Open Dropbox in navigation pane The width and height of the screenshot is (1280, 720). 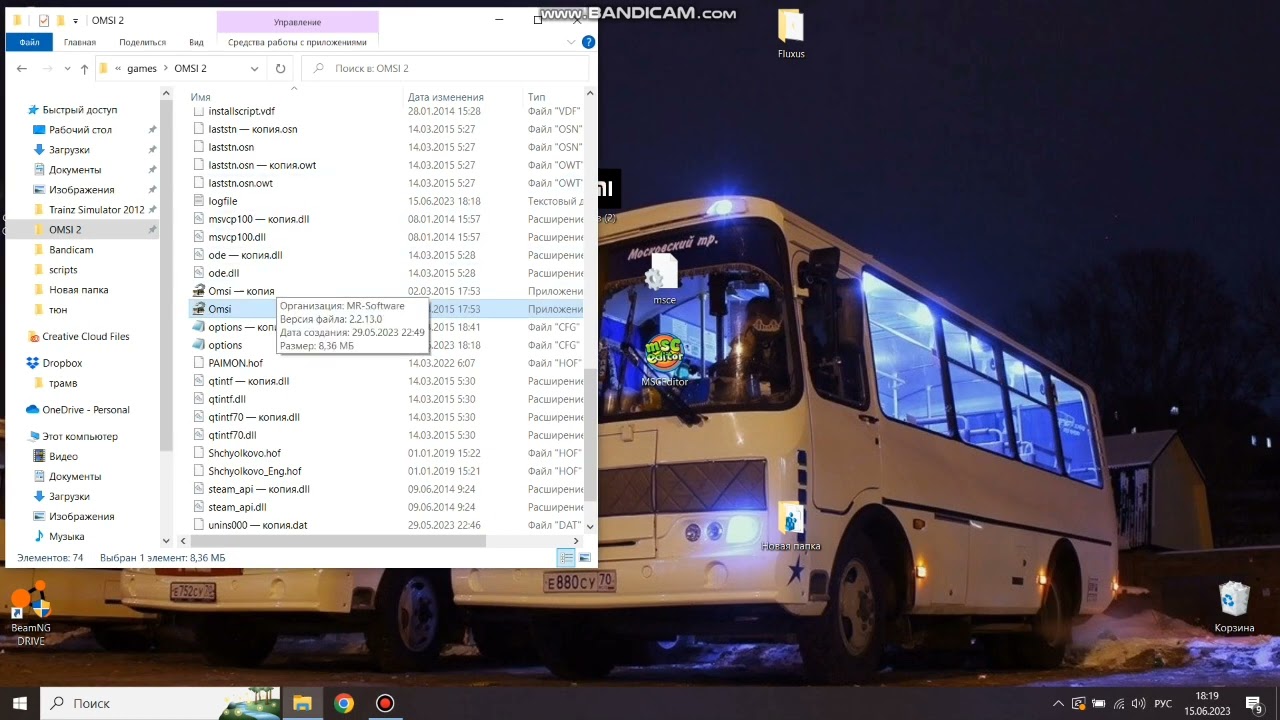point(62,363)
